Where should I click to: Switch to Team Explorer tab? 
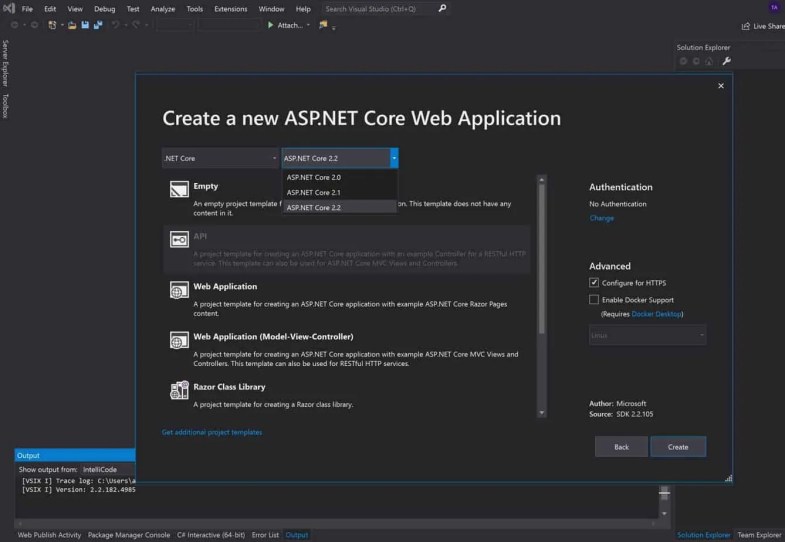pyautogui.click(x=758, y=534)
